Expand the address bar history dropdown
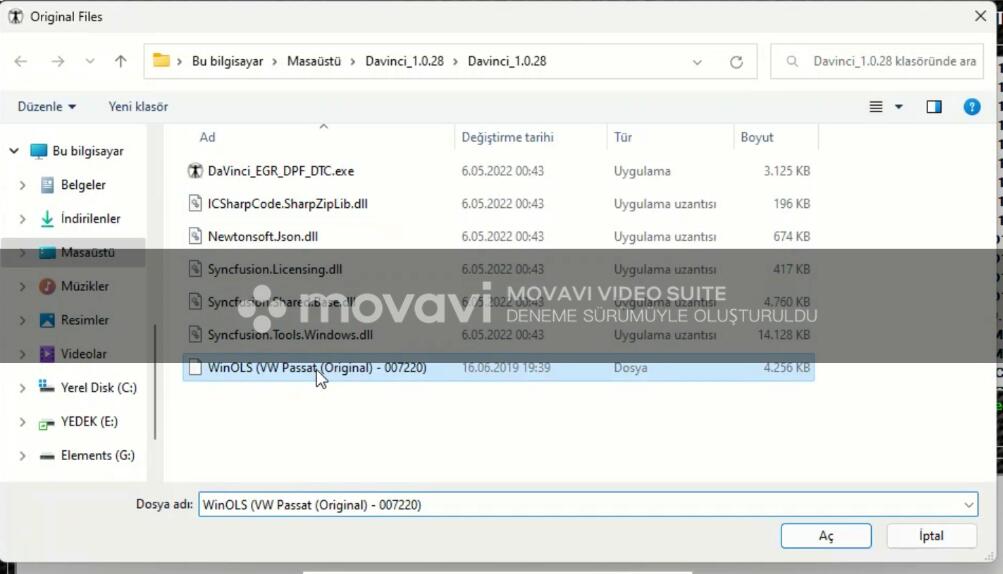Screen dimensions: 1003x574 [x=697, y=62]
